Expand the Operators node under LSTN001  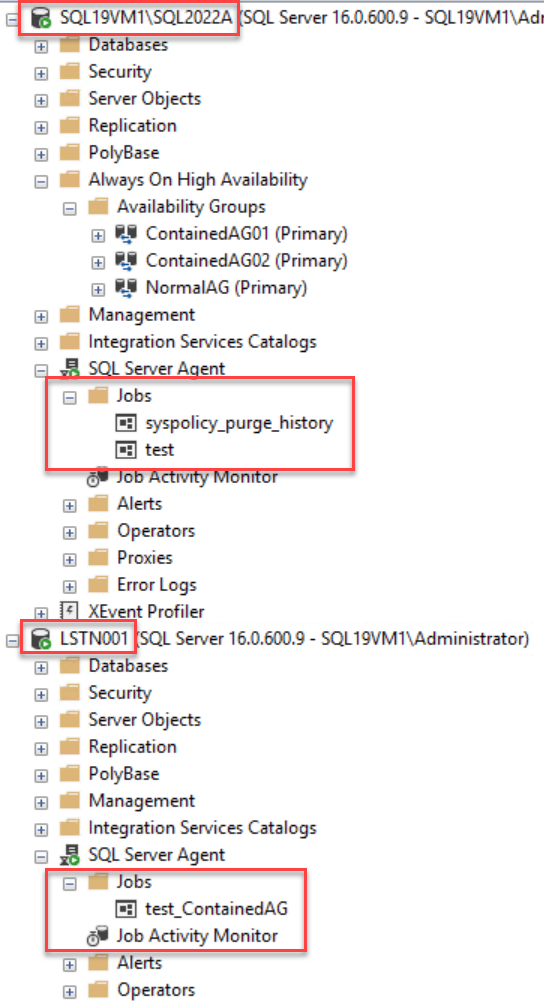70,991
